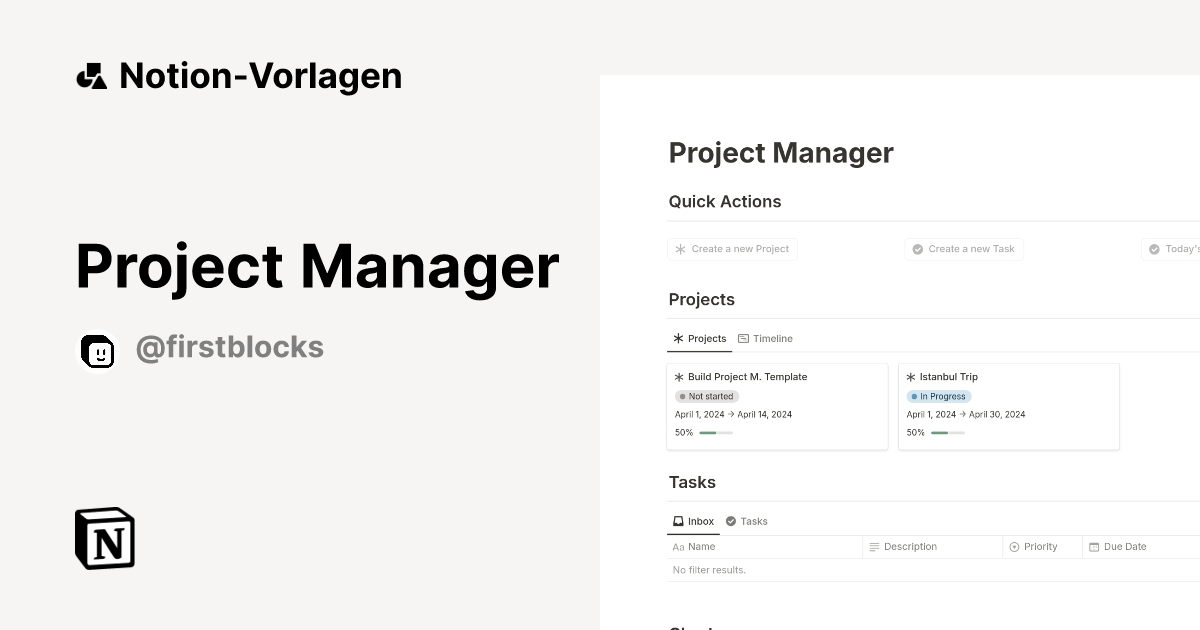This screenshot has height=630, width=1200.
Task: Select the timeline board icon next to Timeline
Action: 742,338
